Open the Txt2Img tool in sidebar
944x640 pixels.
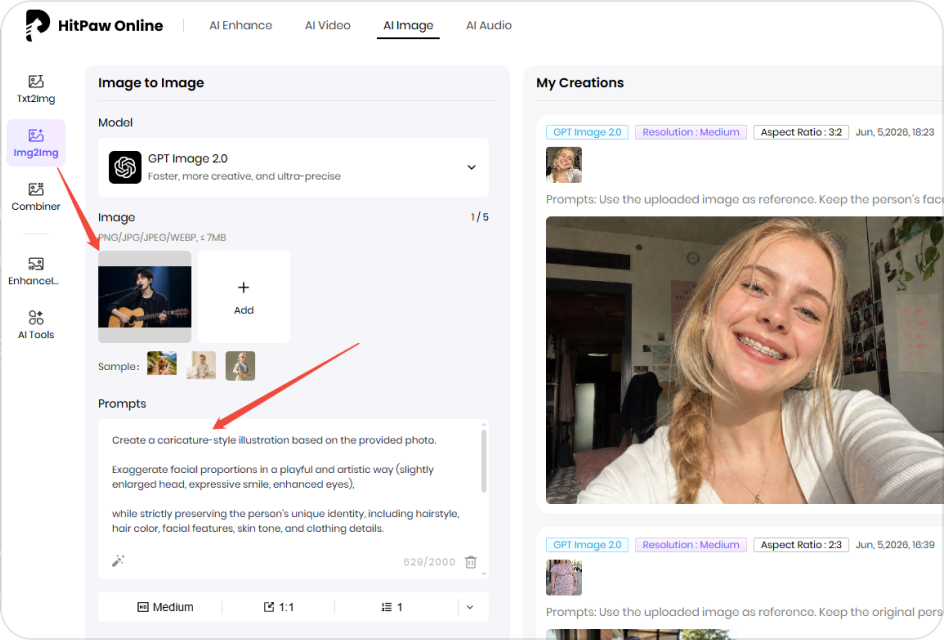[36, 89]
